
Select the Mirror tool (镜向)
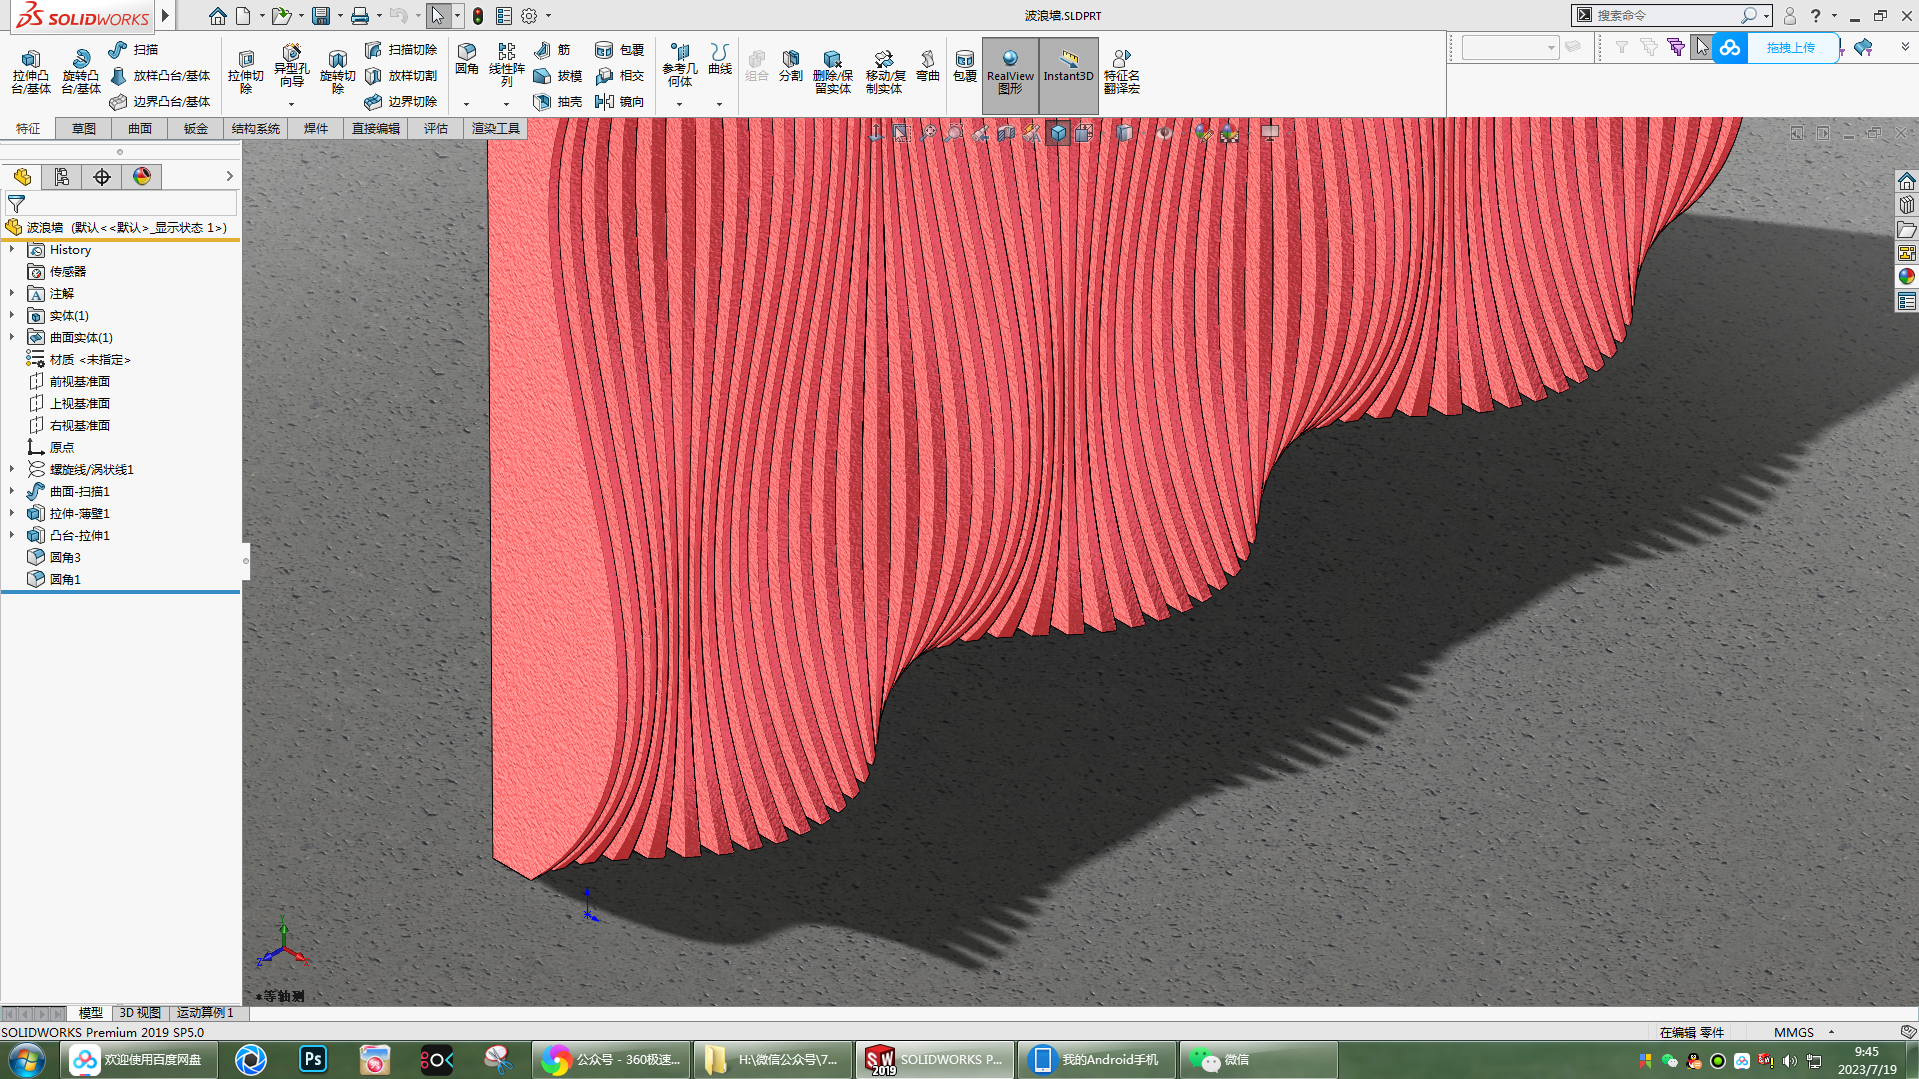tap(620, 101)
